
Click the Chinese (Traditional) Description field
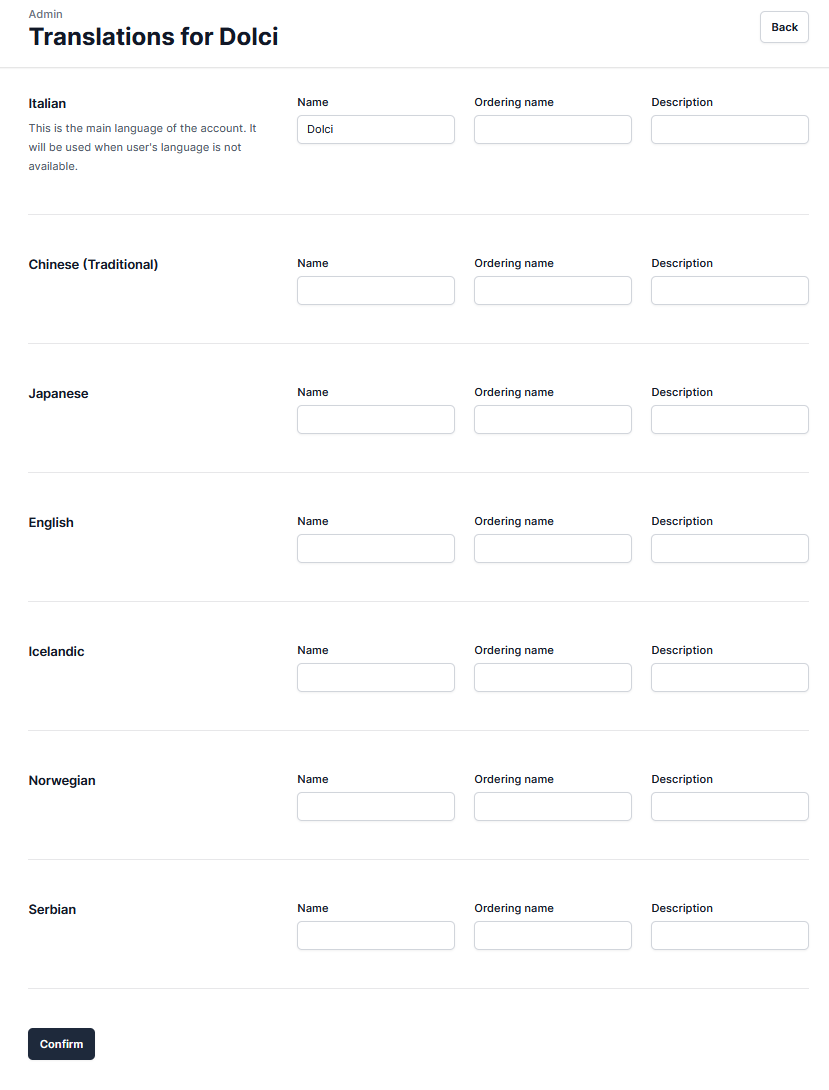click(729, 290)
